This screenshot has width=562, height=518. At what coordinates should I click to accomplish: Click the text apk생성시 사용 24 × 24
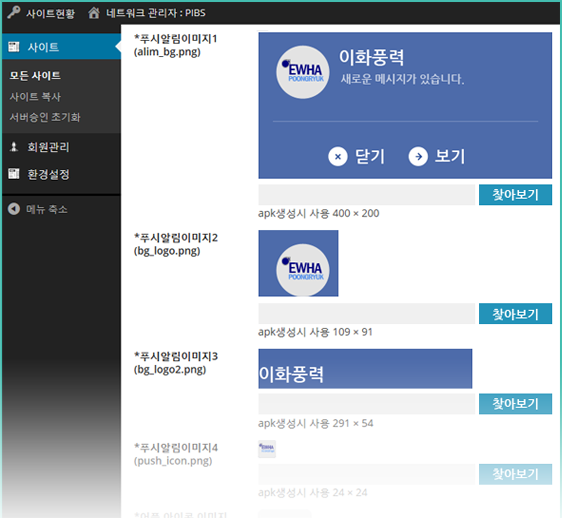click(x=313, y=493)
